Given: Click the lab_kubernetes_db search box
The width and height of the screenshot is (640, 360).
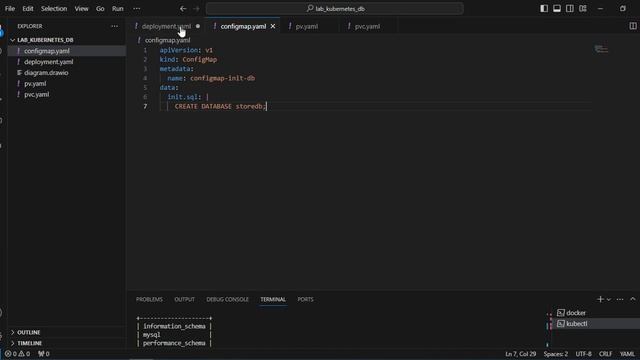Looking at the screenshot, I should 335,9.
